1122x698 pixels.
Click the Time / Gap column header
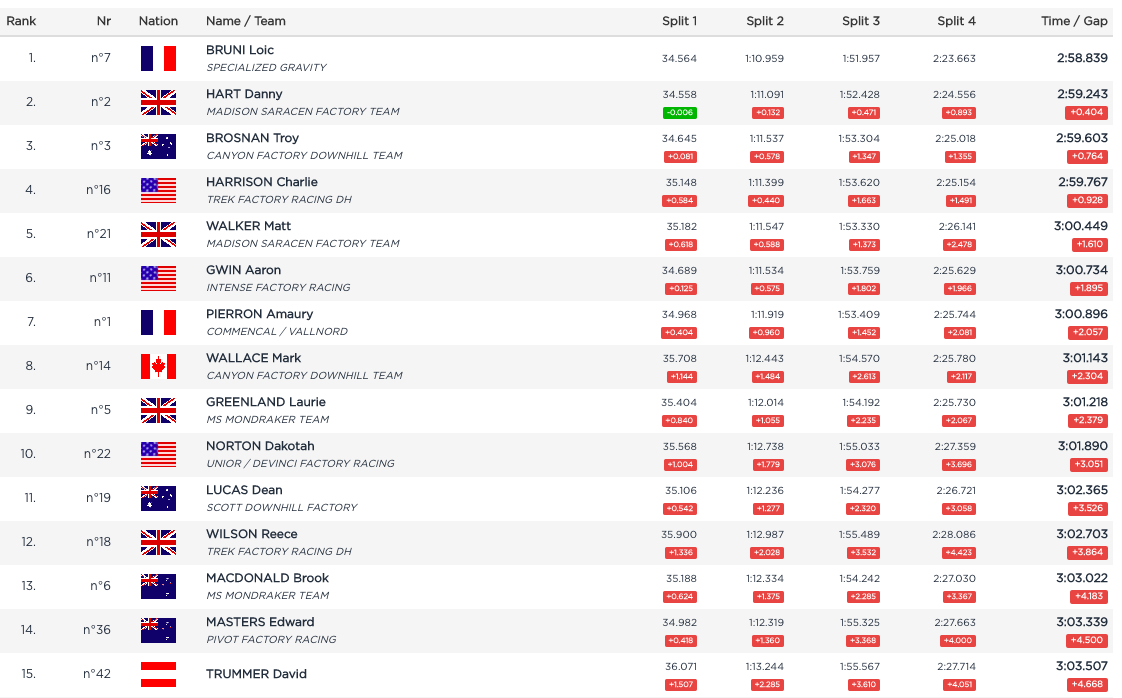[x=1074, y=21]
